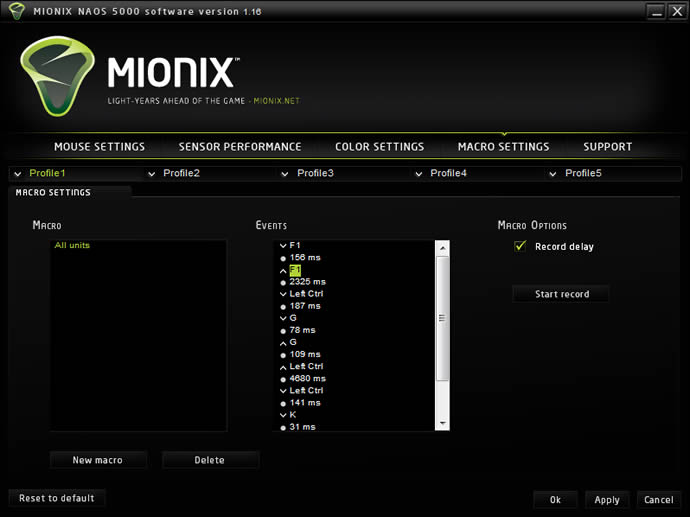Expand the chevron beside Profile3

click(x=285, y=174)
